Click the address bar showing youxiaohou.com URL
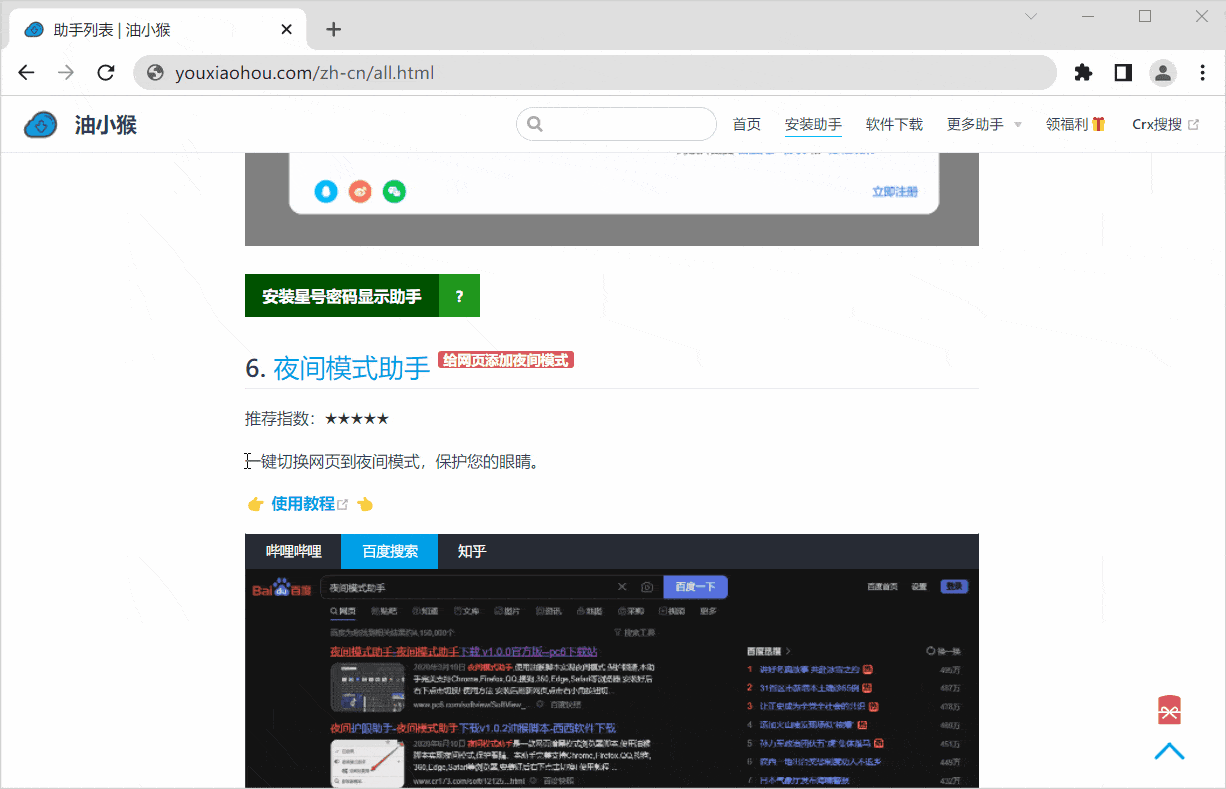This screenshot has height=789, width=1226. [595, 73]
